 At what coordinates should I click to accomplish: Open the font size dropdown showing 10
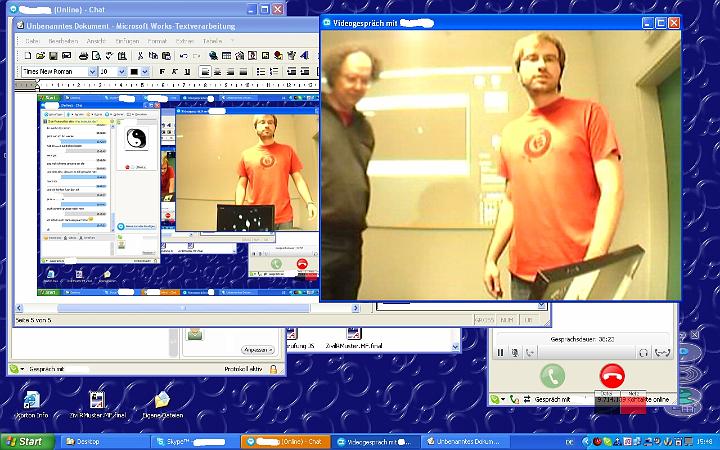pyautogui.click(x=122, y=72)
